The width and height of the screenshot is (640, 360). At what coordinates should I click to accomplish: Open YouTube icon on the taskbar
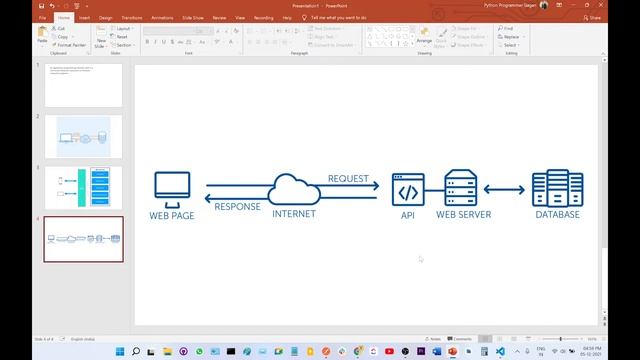[x=389, y=351]
